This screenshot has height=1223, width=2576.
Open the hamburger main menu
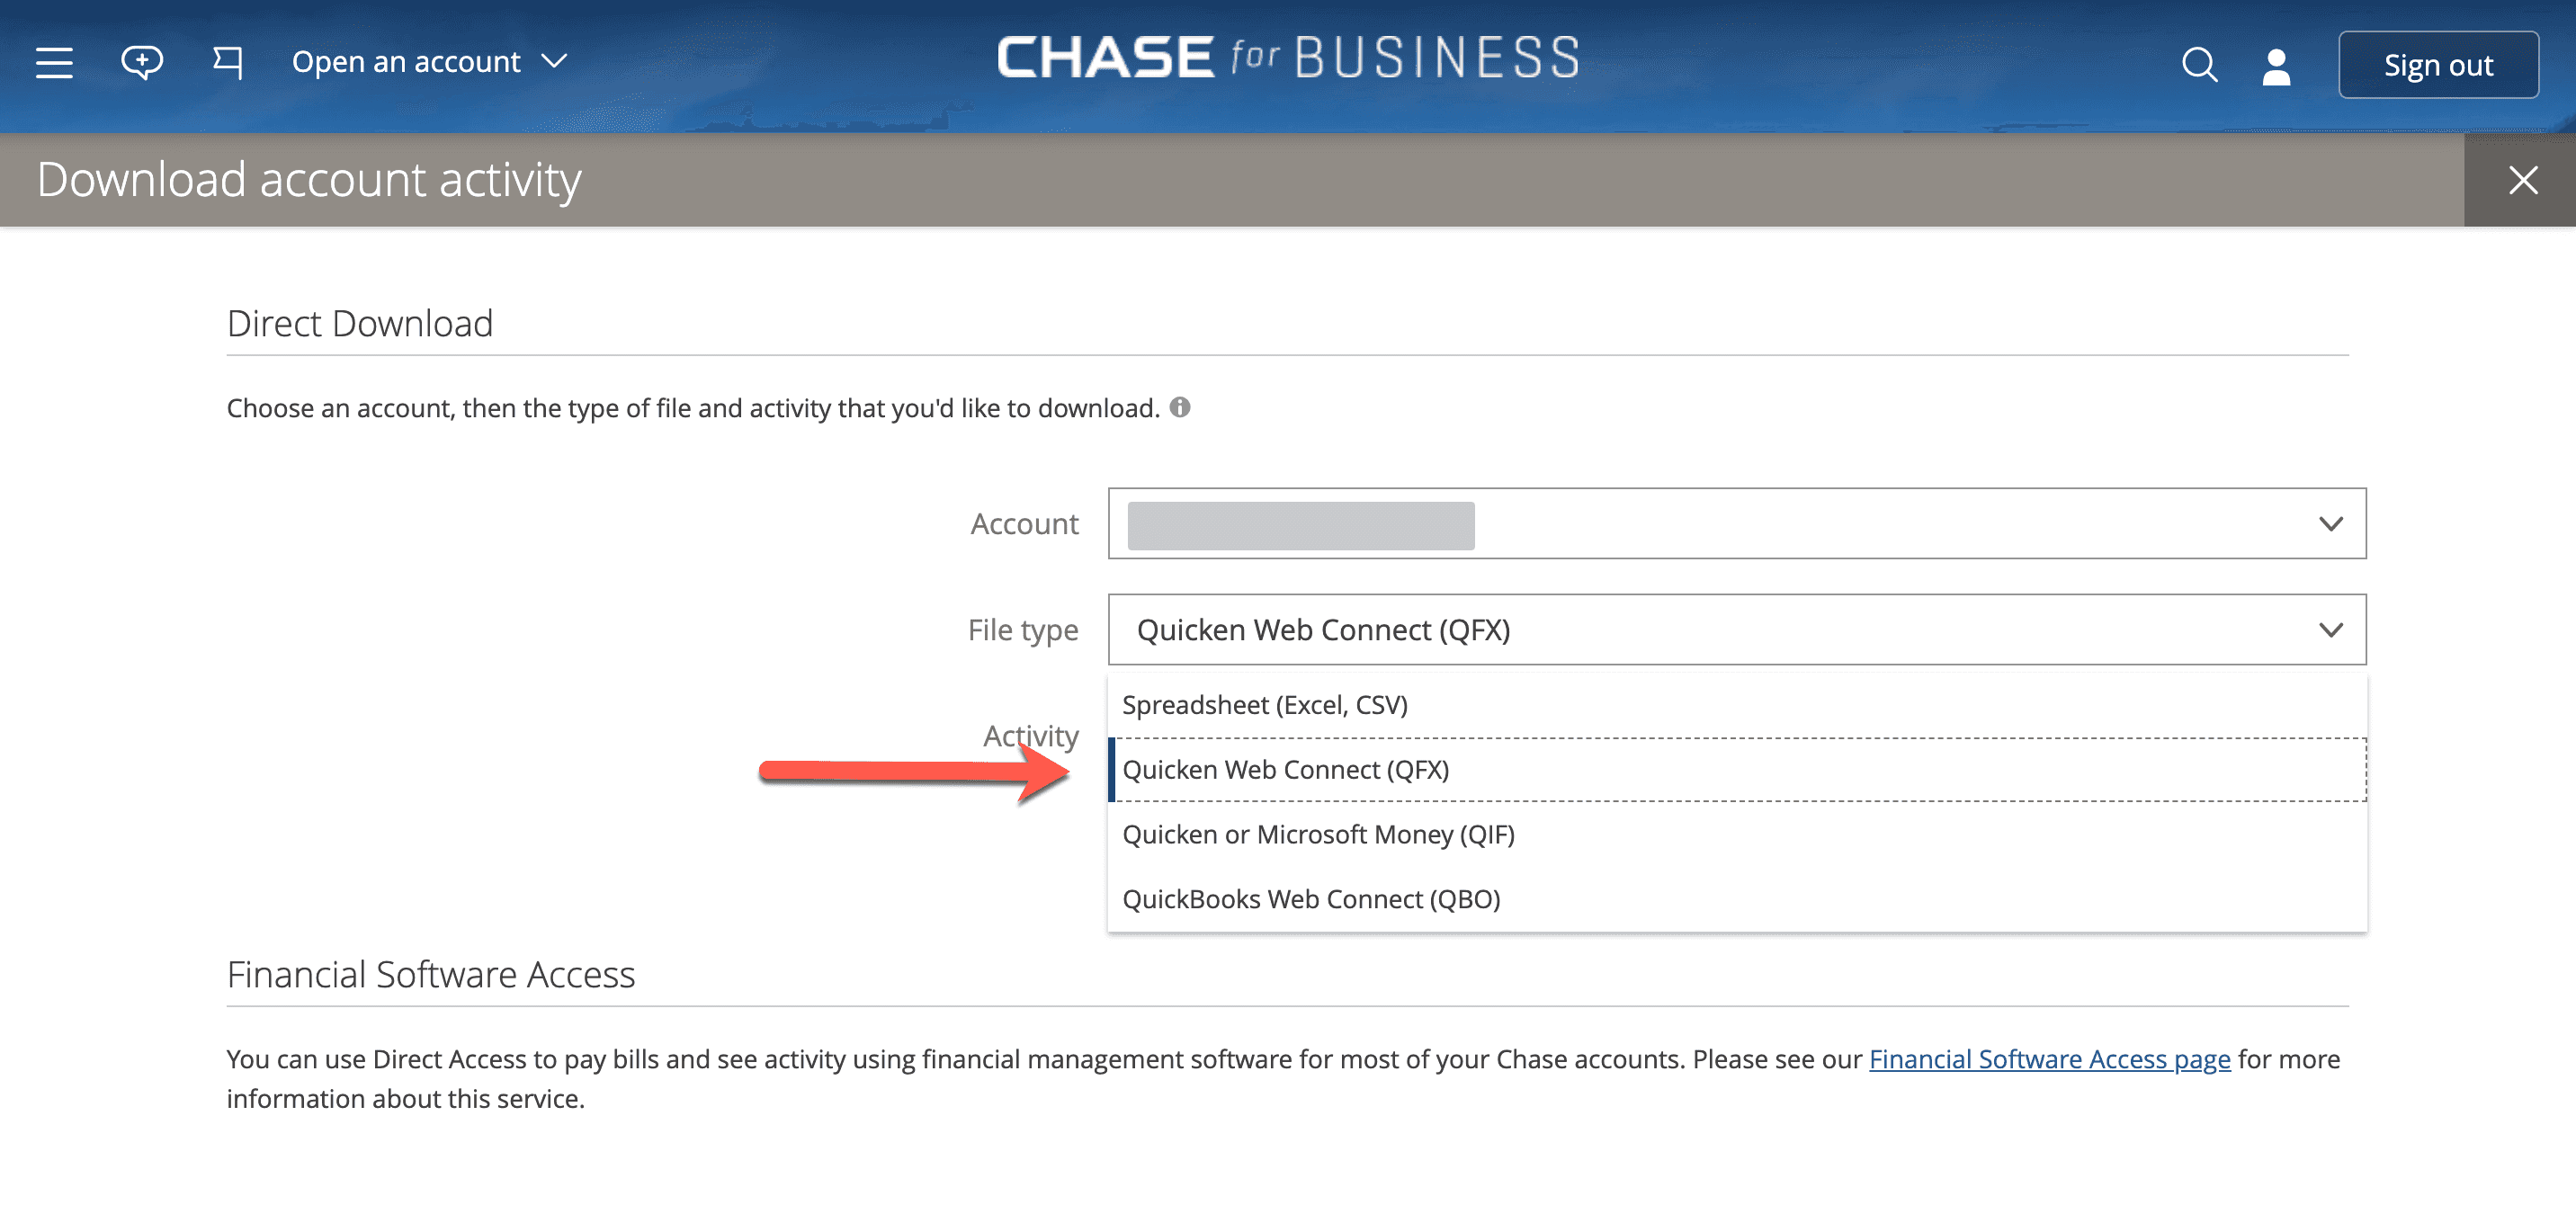[x=54, y=63]
